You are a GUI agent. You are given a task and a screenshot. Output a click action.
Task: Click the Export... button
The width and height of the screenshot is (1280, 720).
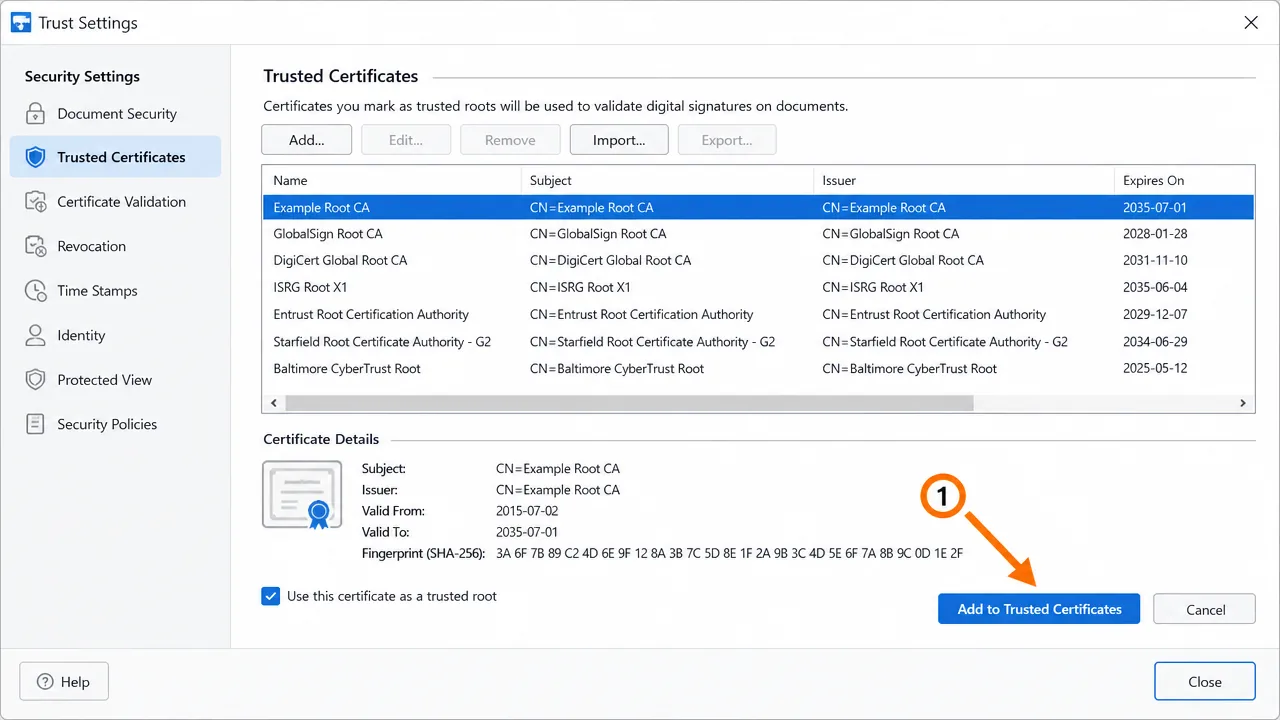[727, 140]
